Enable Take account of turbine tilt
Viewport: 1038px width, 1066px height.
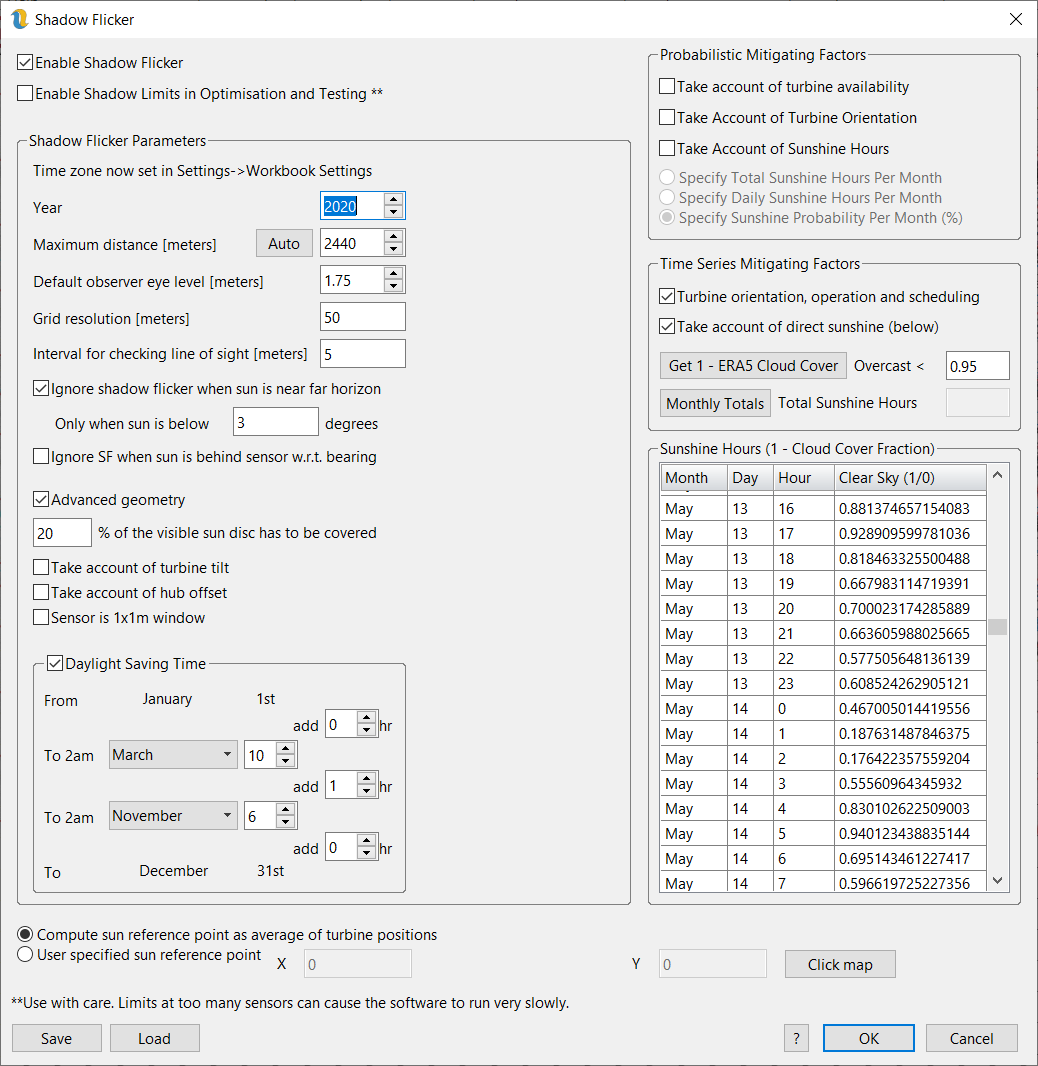tap(42, 568)
